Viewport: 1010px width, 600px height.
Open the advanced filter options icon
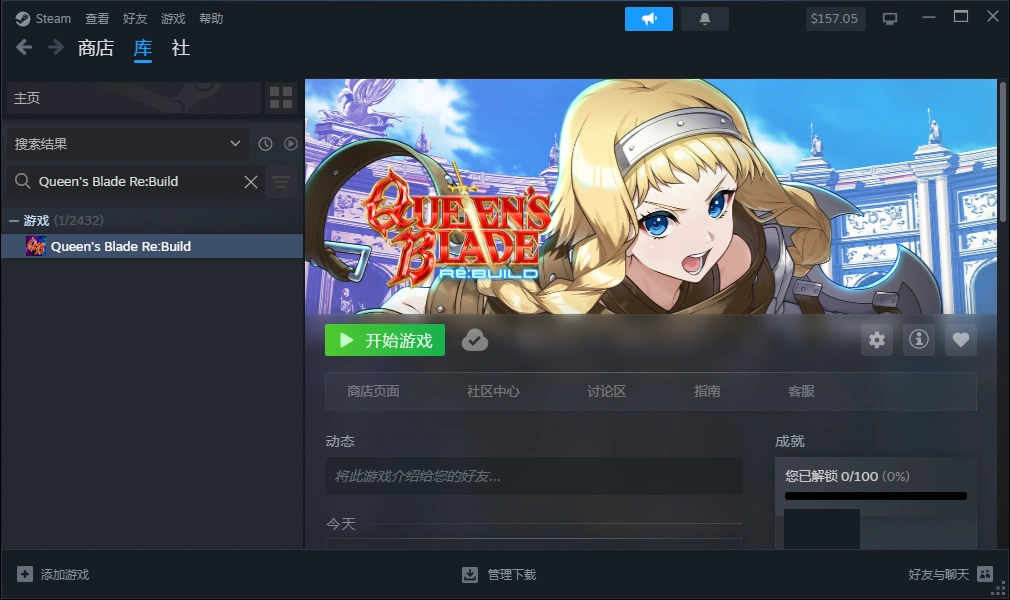click(x=281, y=182)
